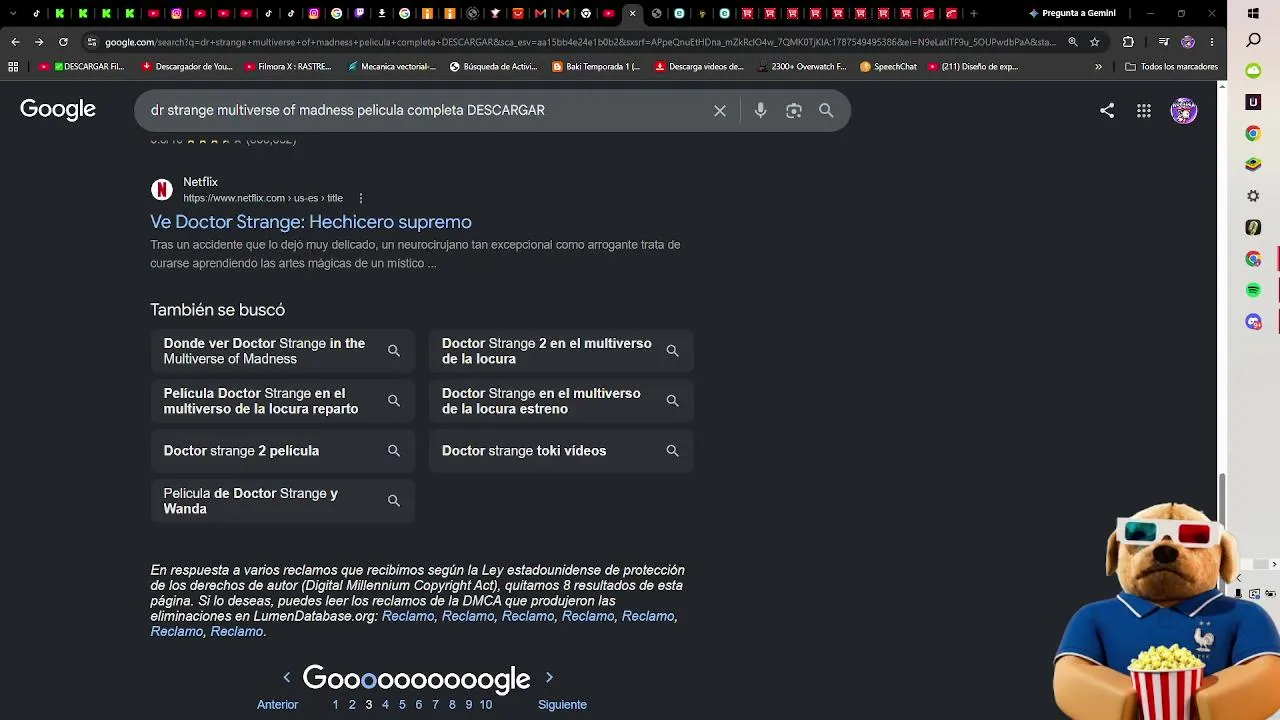Viewport: 1280px width, 720px height.
Task: Go to next results page arrow
Action: pos(549,678)
